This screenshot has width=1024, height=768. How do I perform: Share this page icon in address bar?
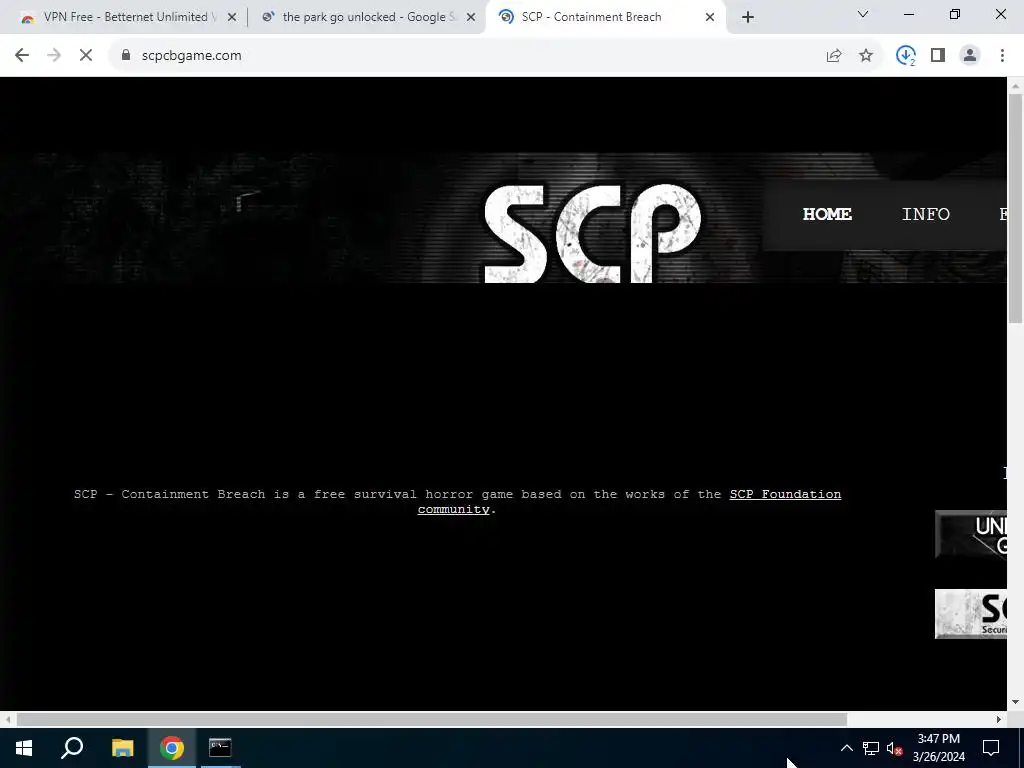click(x=834, y=56)
